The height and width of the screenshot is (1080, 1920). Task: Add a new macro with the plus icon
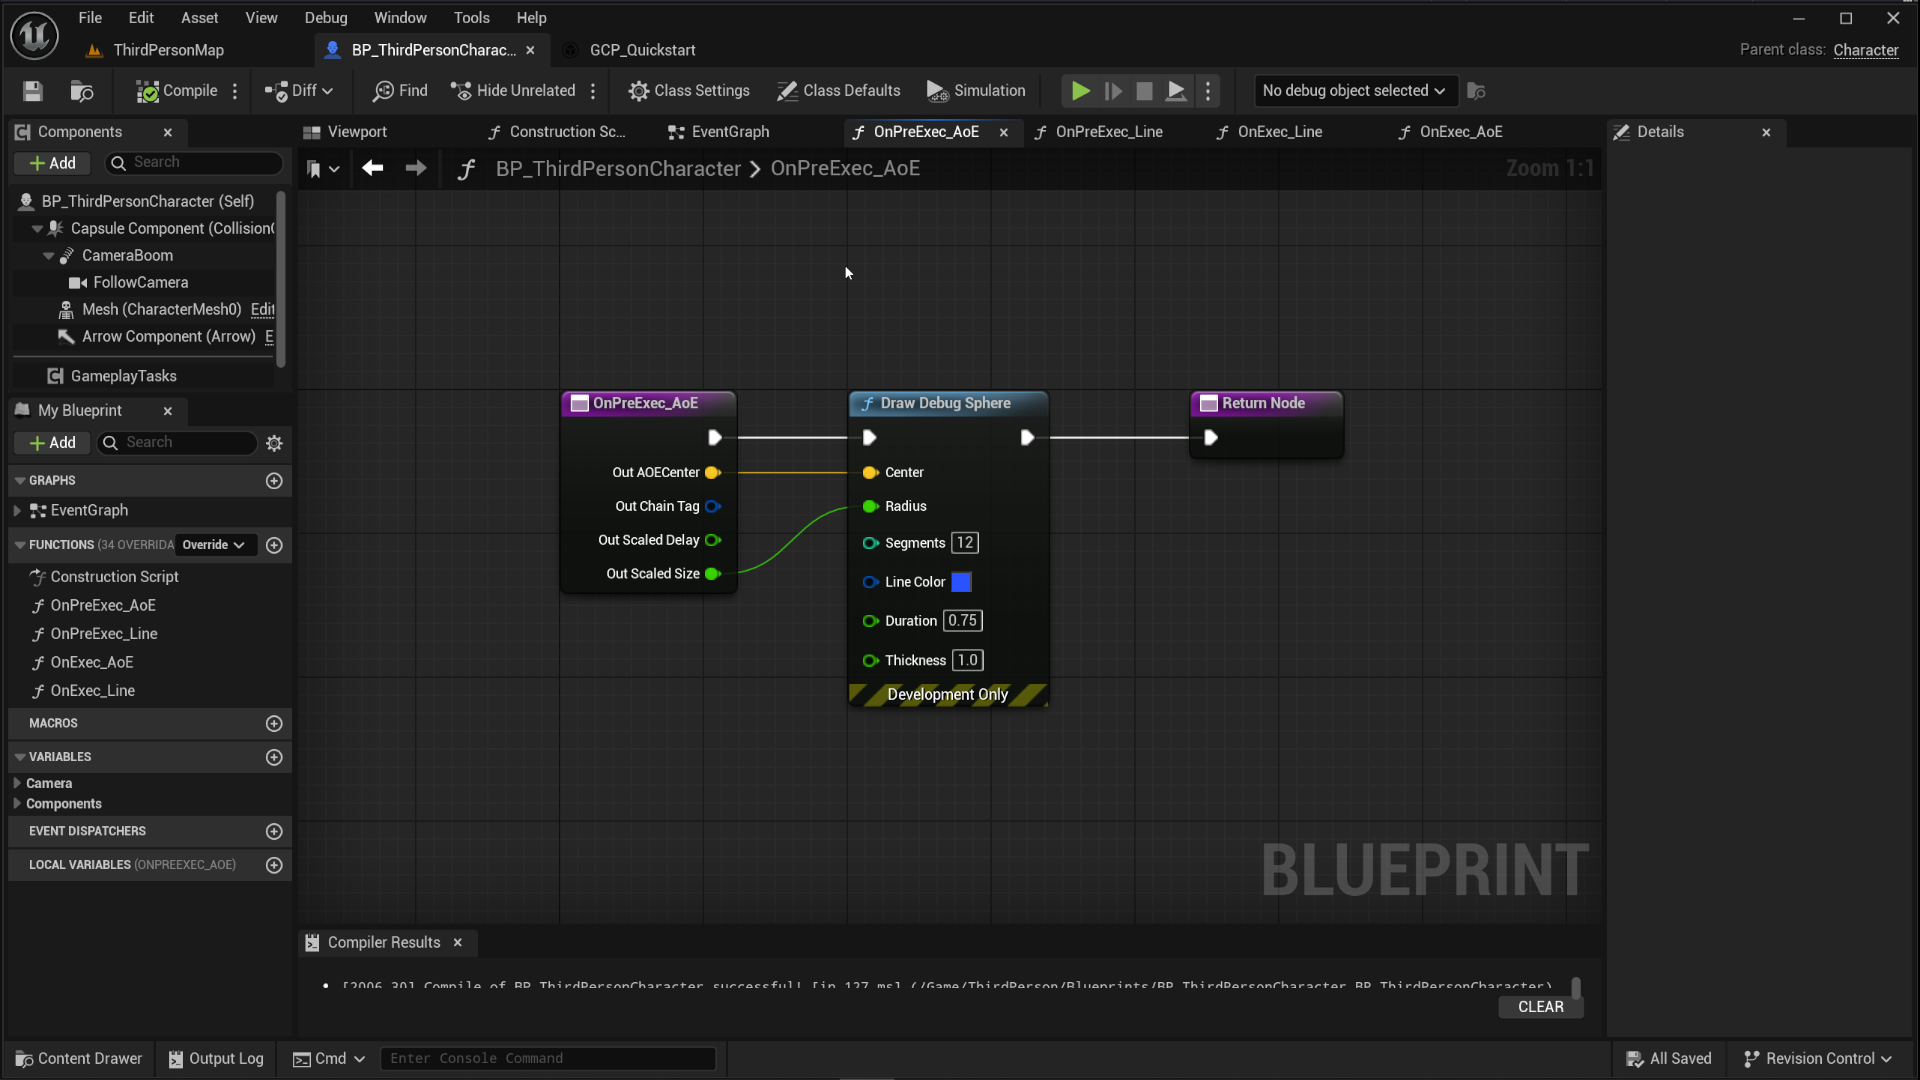tap(274, 723)
